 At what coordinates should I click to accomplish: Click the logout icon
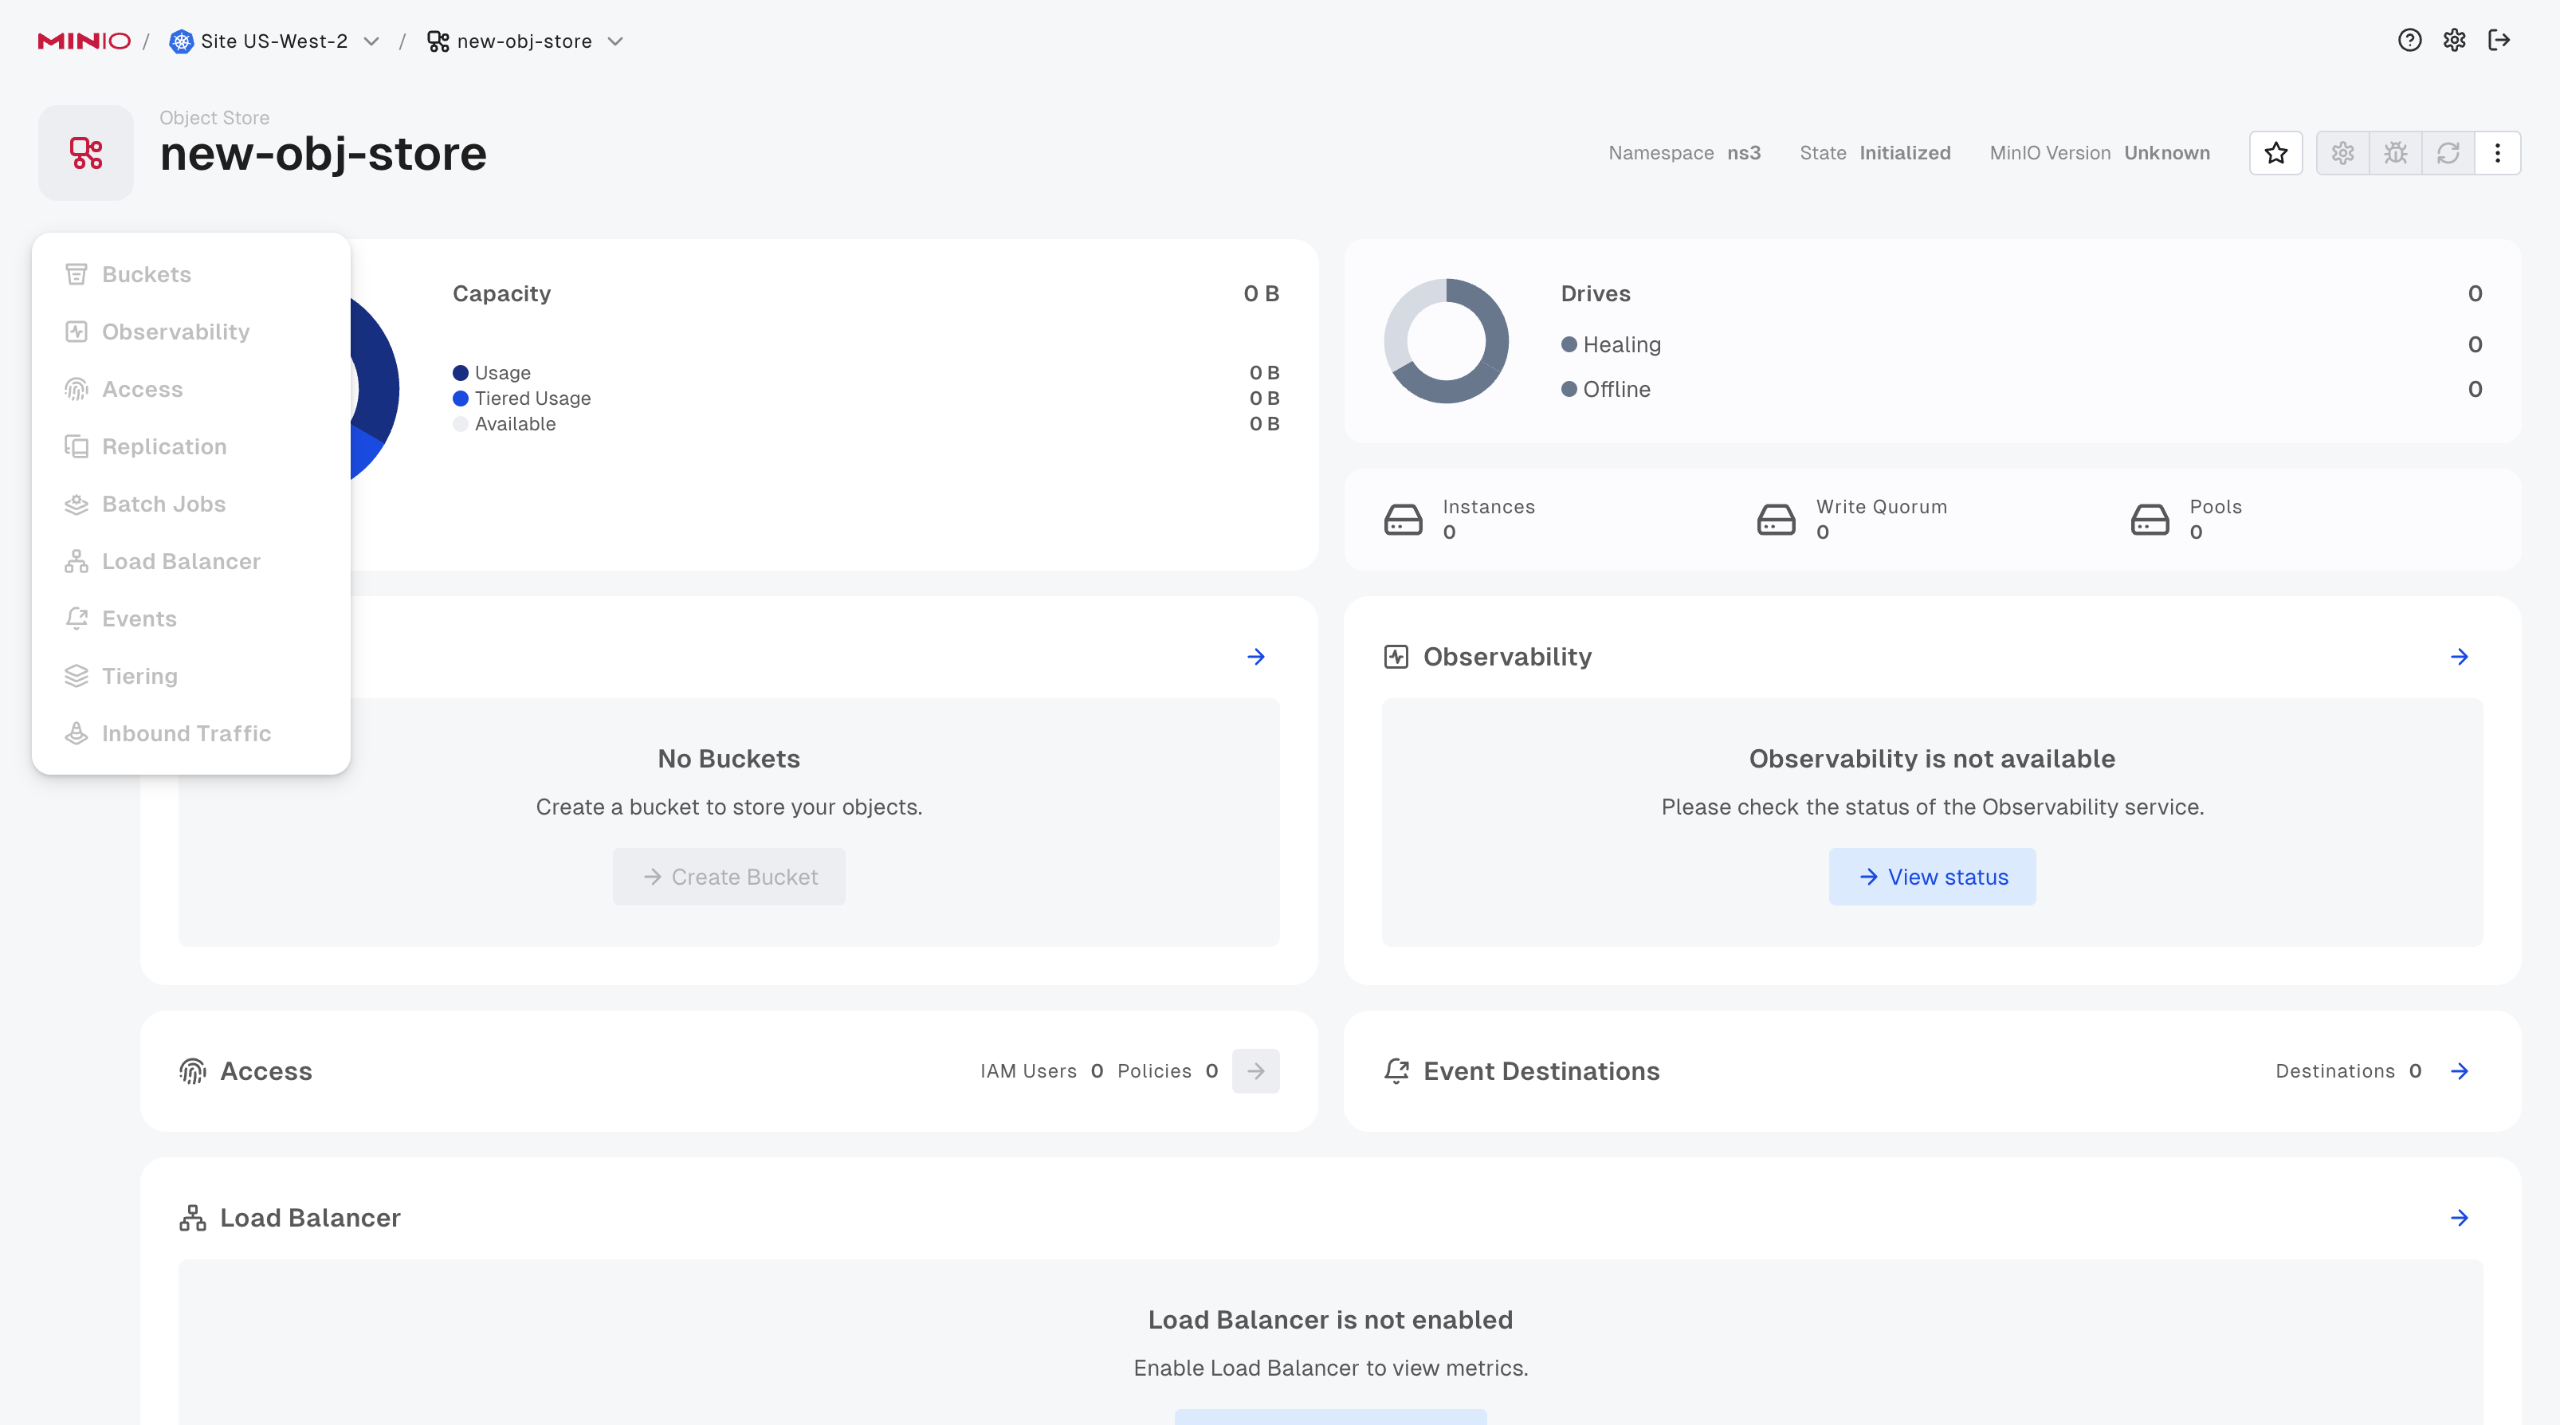coord(2499,40)
